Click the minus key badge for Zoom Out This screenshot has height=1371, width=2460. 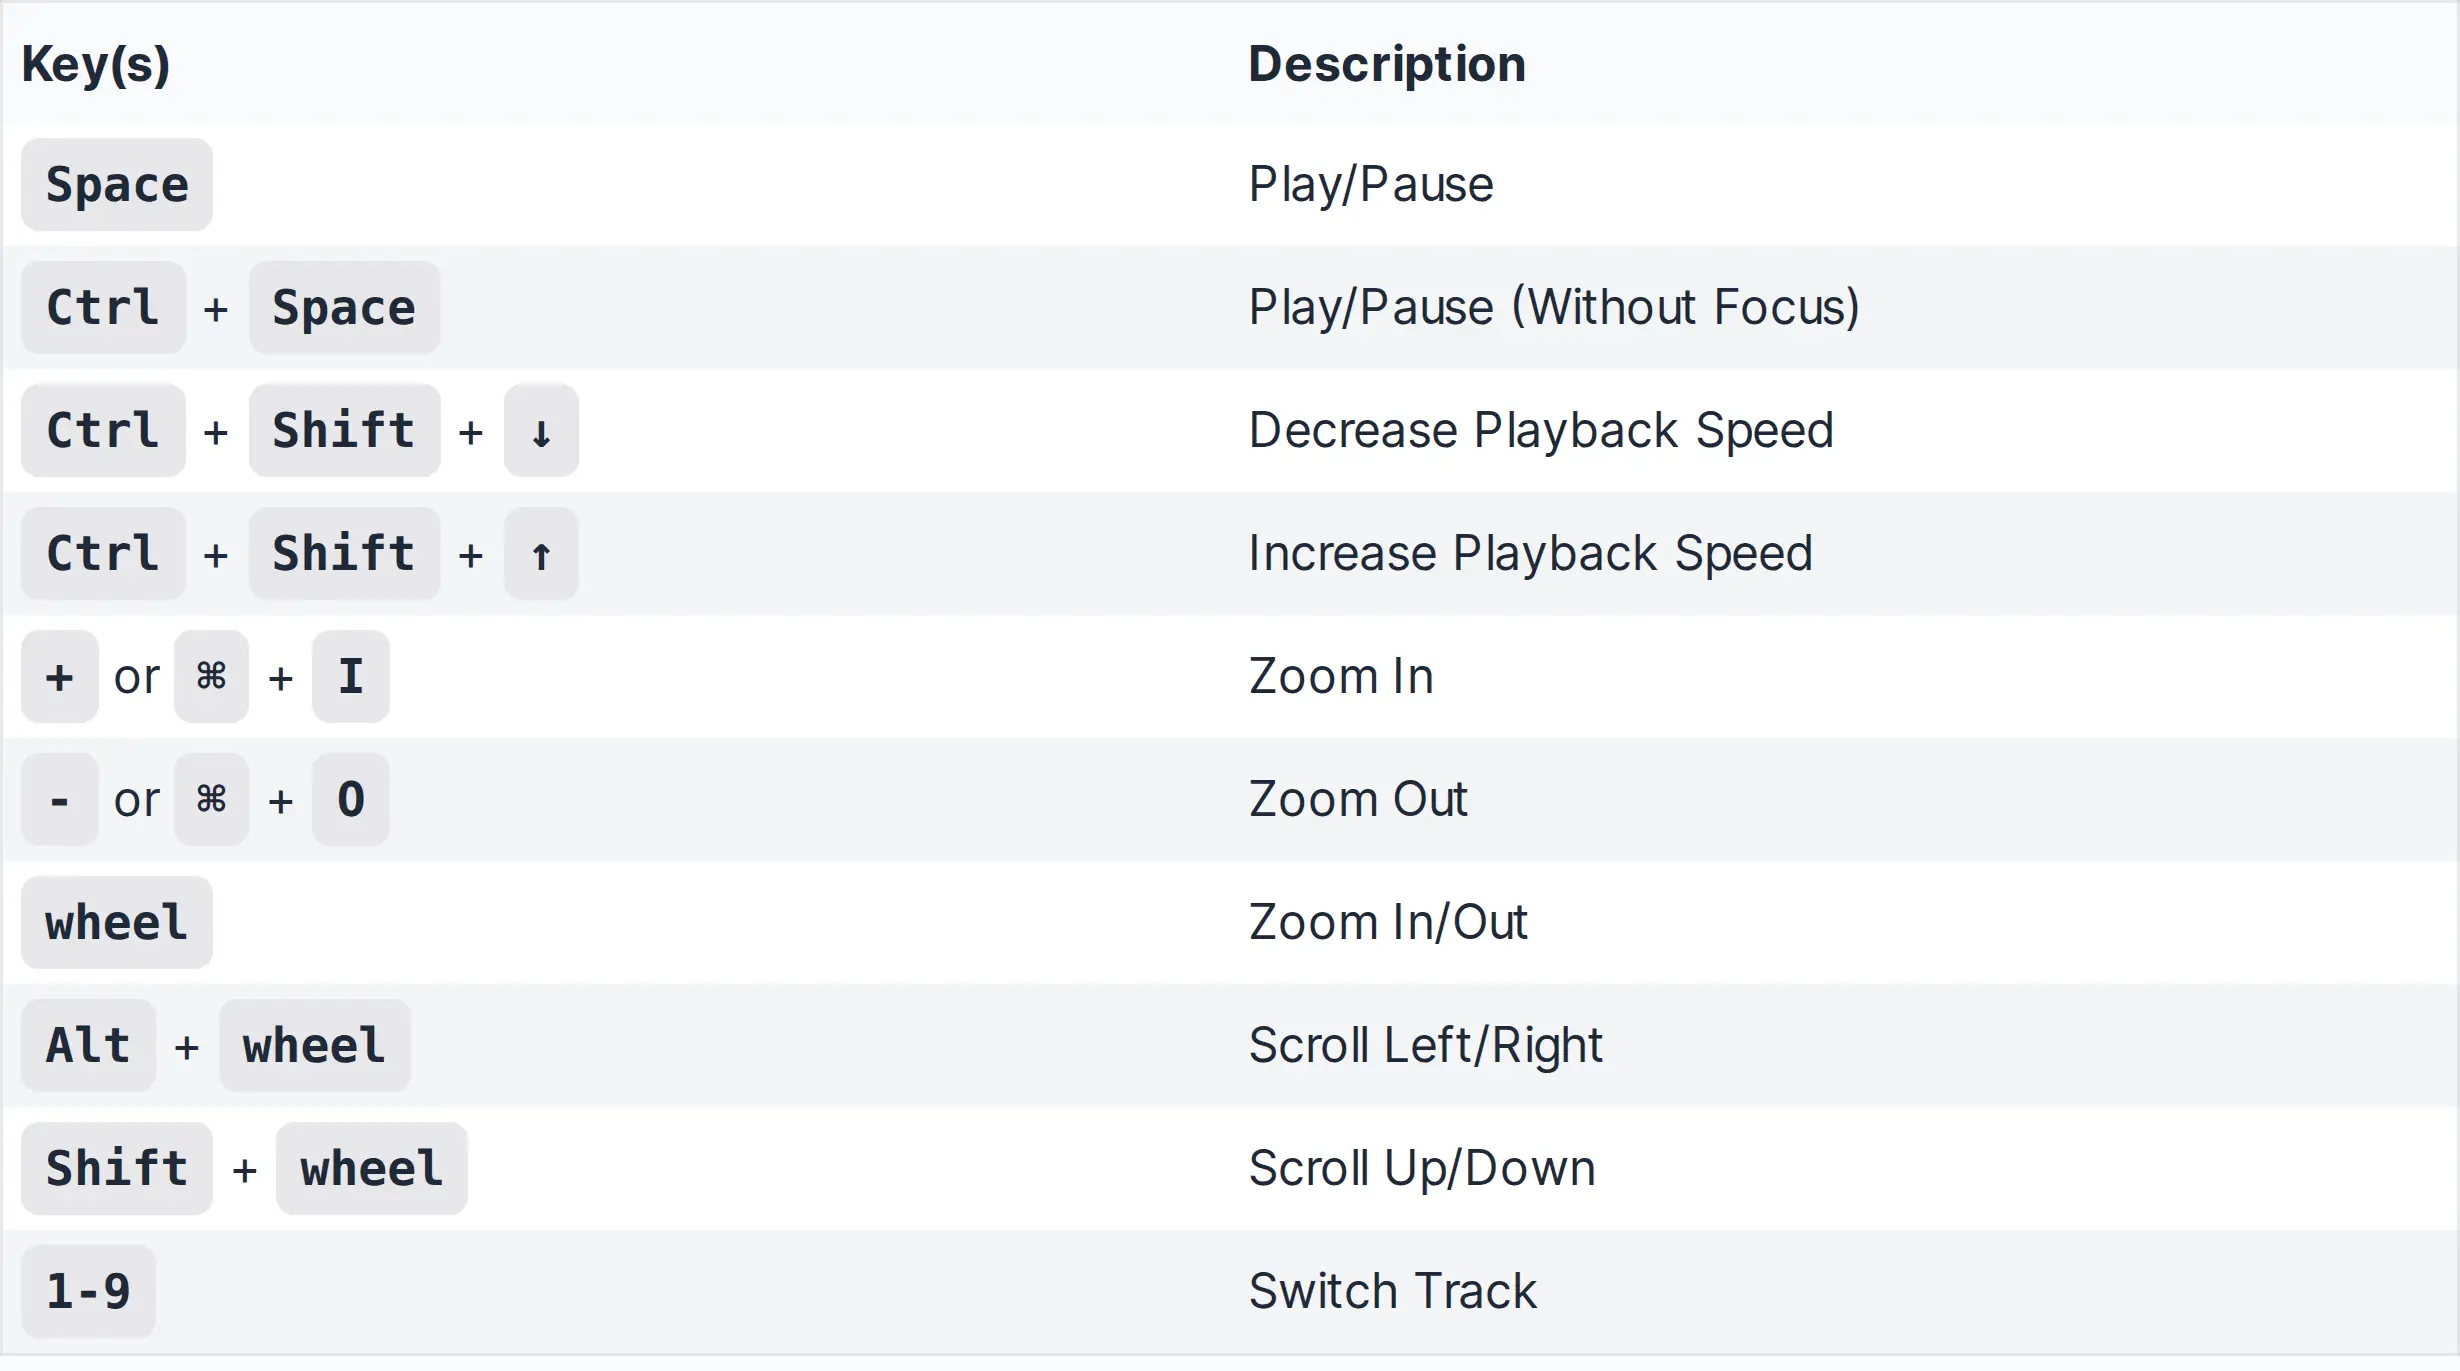point(60,800)
